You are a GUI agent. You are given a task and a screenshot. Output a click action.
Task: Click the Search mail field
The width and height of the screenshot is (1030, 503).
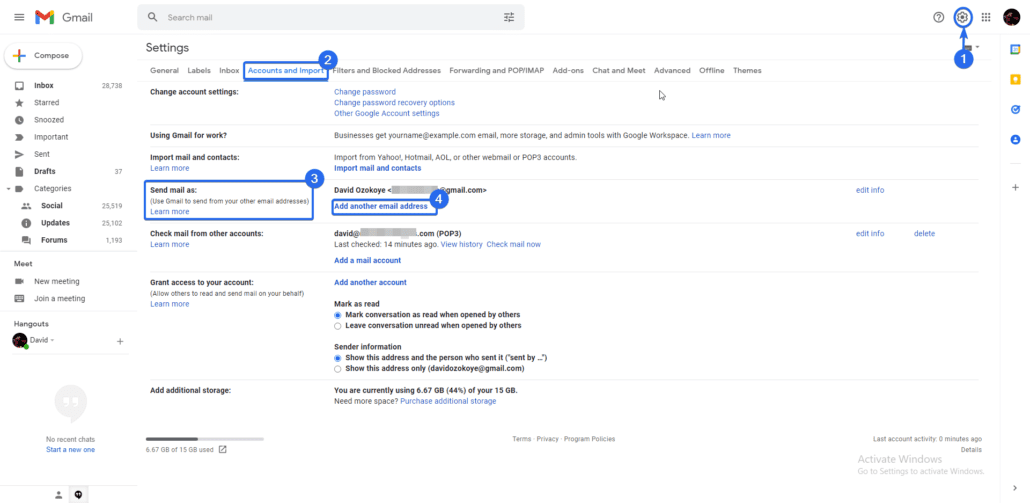[x=332, y=18]
